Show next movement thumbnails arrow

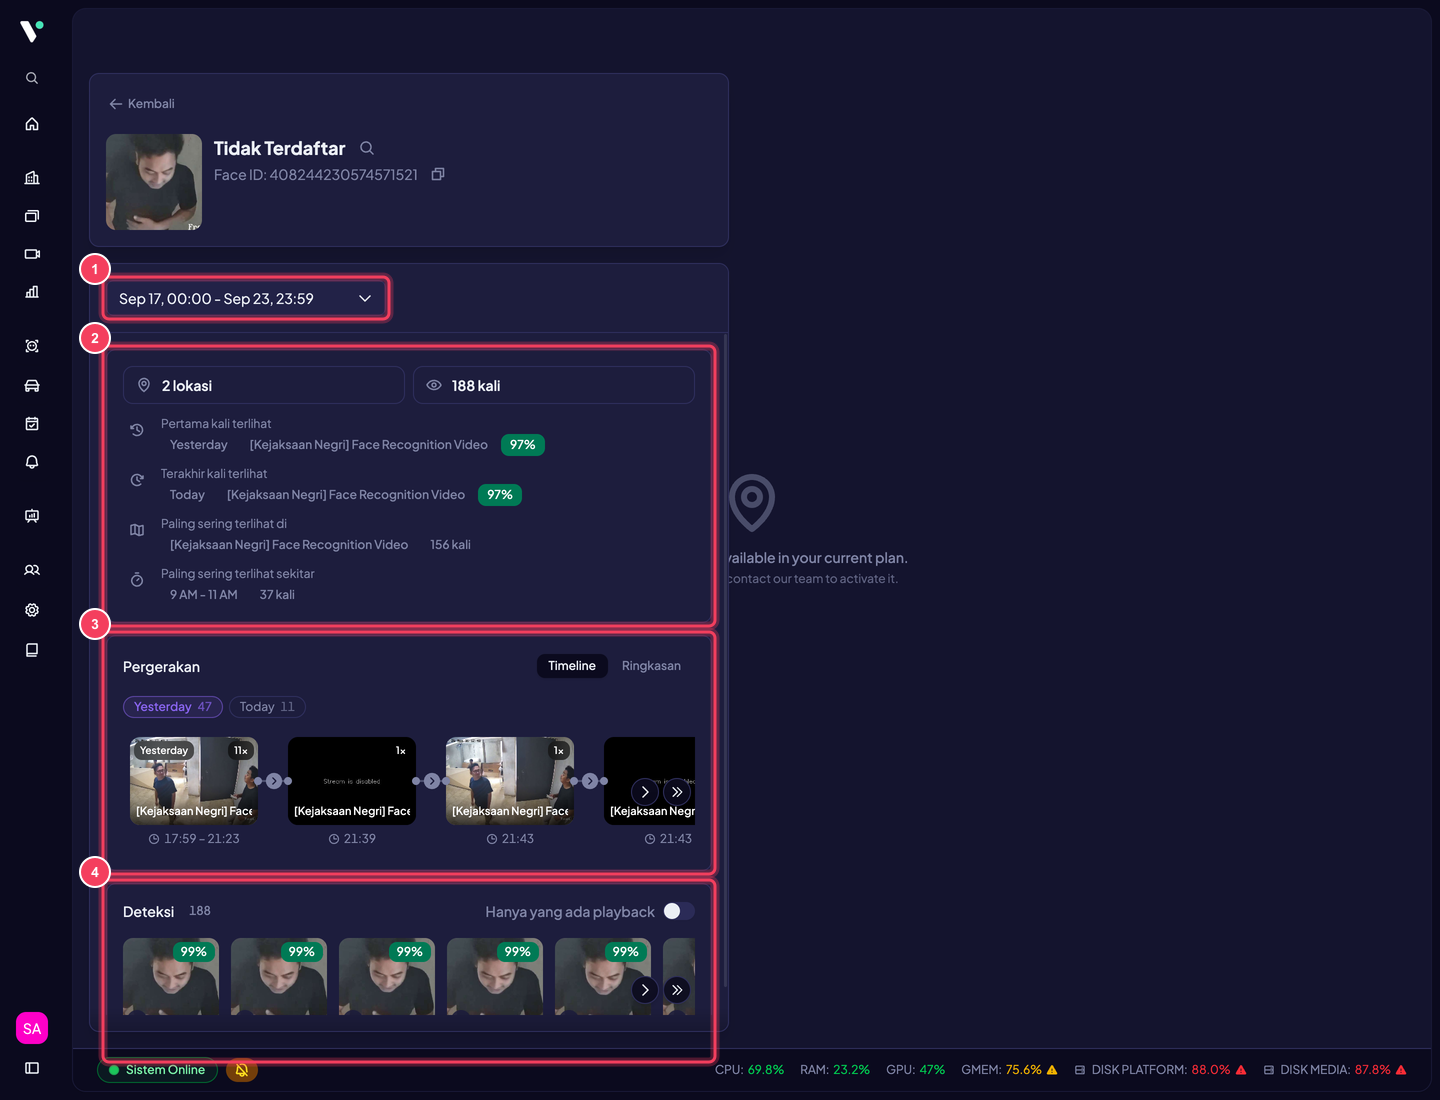point(645,792)
